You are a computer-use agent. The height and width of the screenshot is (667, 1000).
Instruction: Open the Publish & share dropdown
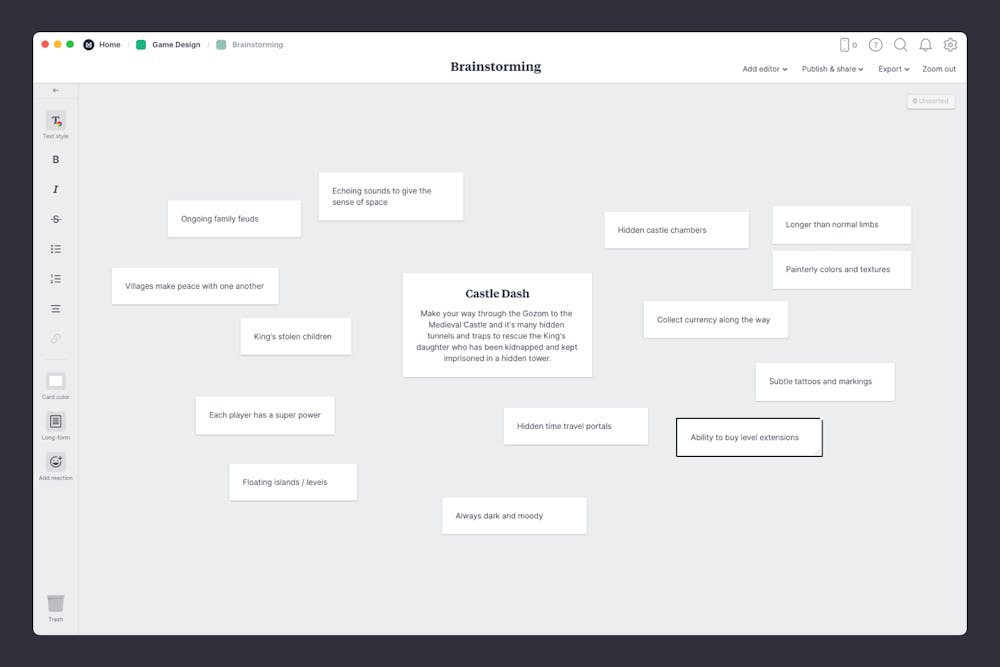click(832, 69)
